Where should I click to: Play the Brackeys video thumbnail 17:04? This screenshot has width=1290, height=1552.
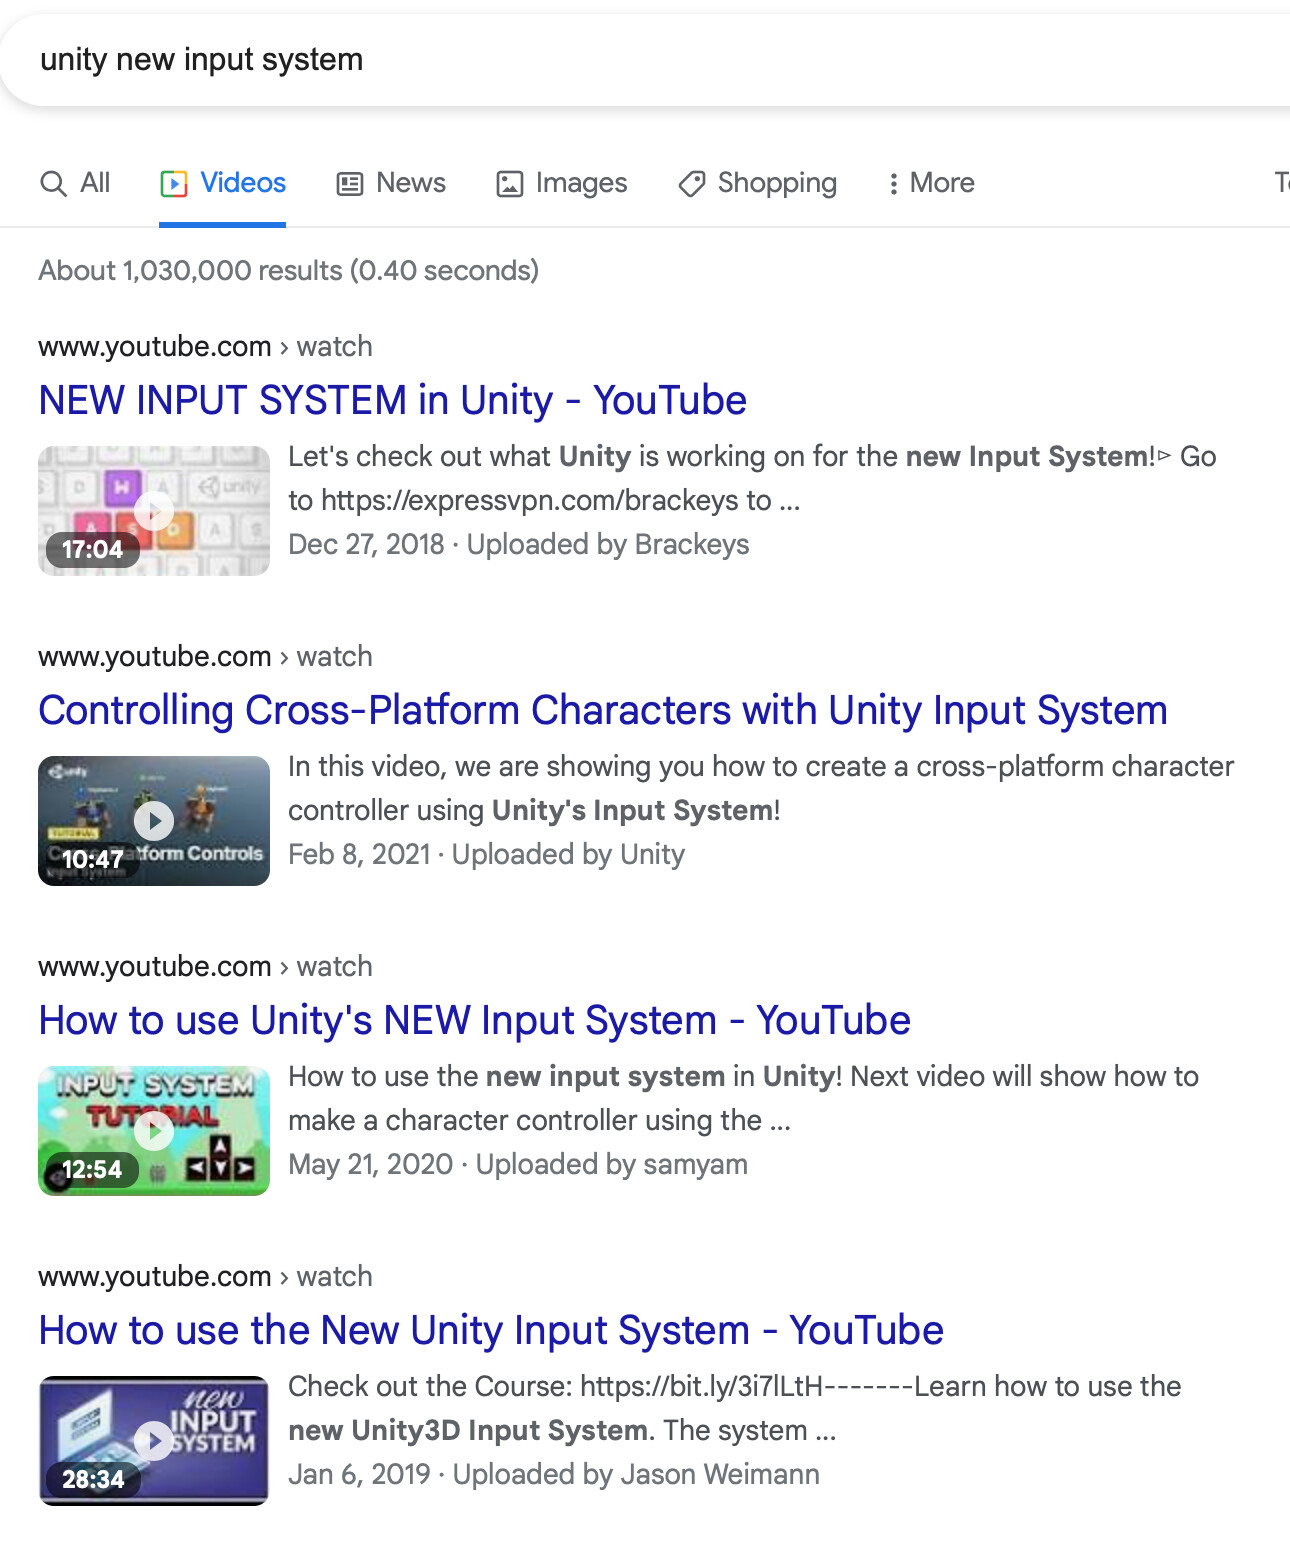coord(154,511)
